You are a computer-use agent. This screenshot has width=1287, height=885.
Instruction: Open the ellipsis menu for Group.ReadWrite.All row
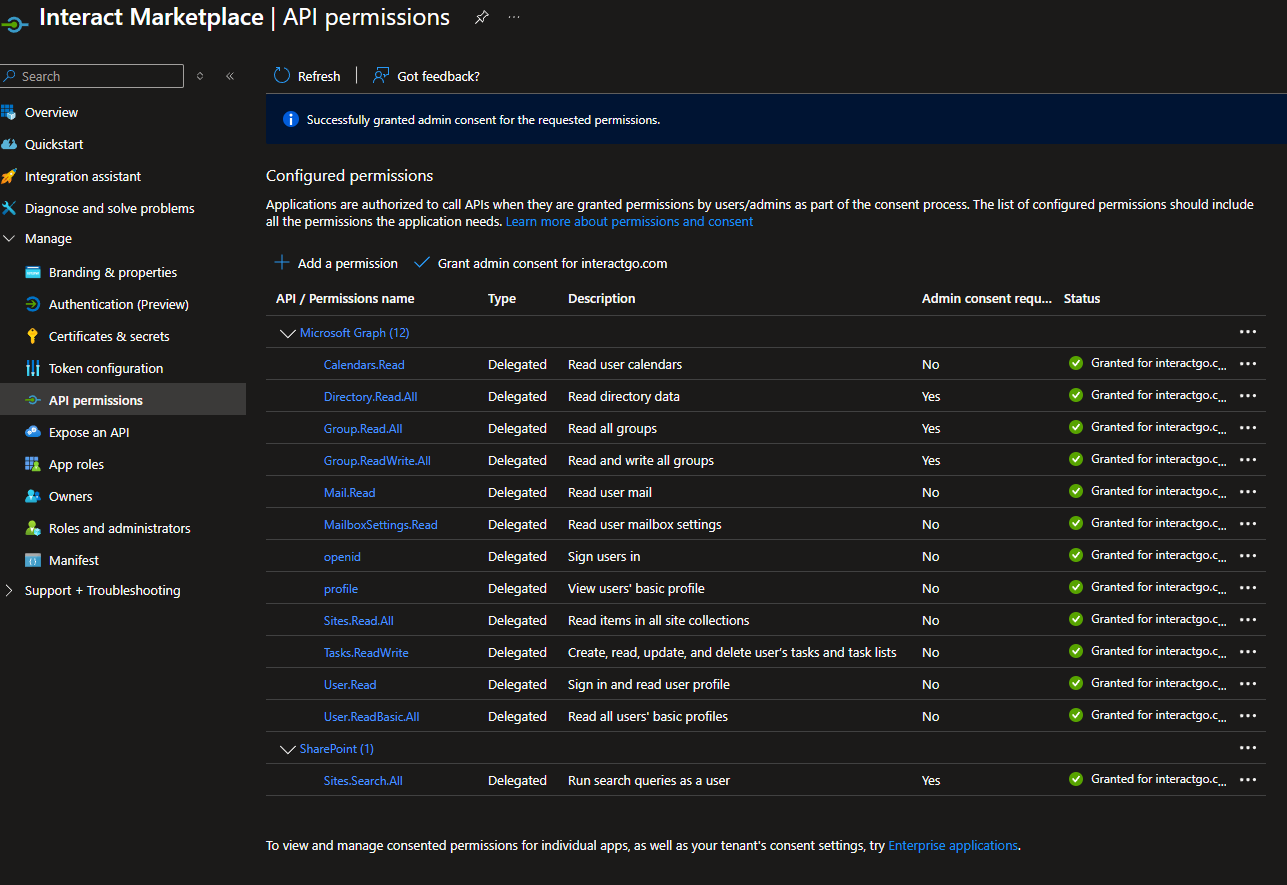[1248, 460]
